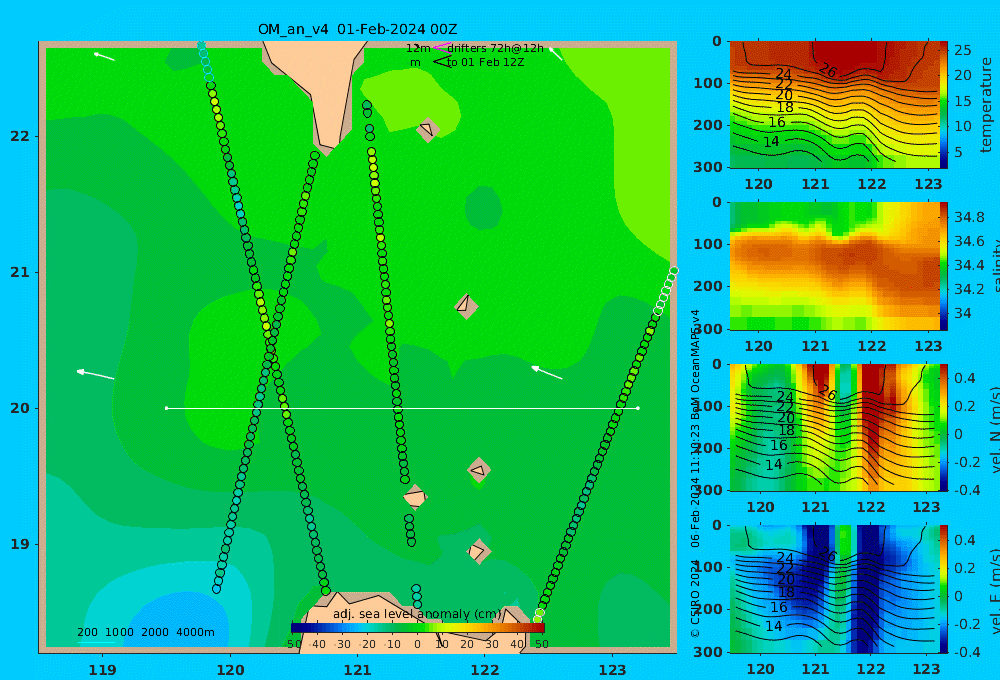Screen dimensions: 1000x680
Task: Click the vertical 'BoM OceanMAPS v4' credit text
Action: (x=695, y=364)
